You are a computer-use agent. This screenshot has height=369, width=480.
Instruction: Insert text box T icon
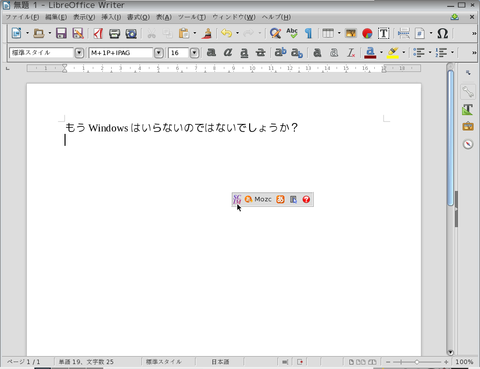click(384, 33)
